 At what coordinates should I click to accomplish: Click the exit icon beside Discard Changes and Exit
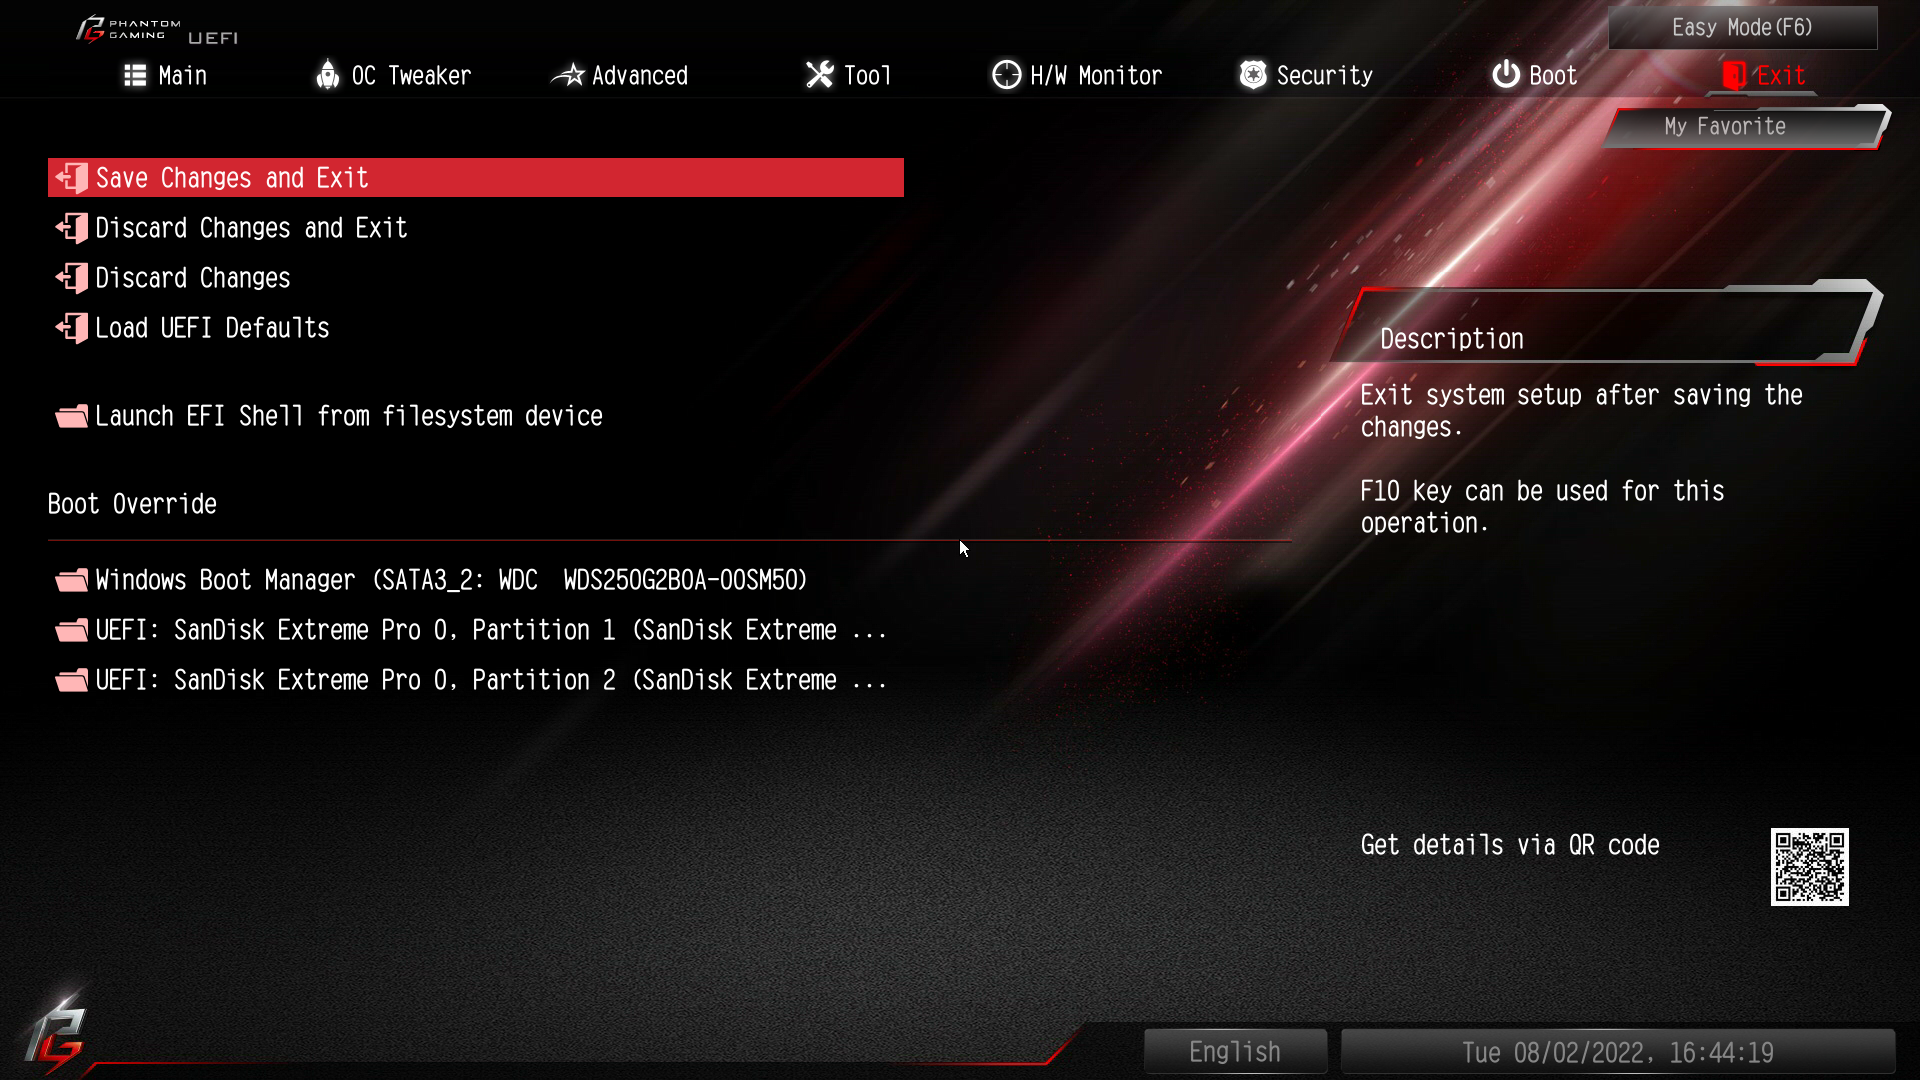click(72, 228)
